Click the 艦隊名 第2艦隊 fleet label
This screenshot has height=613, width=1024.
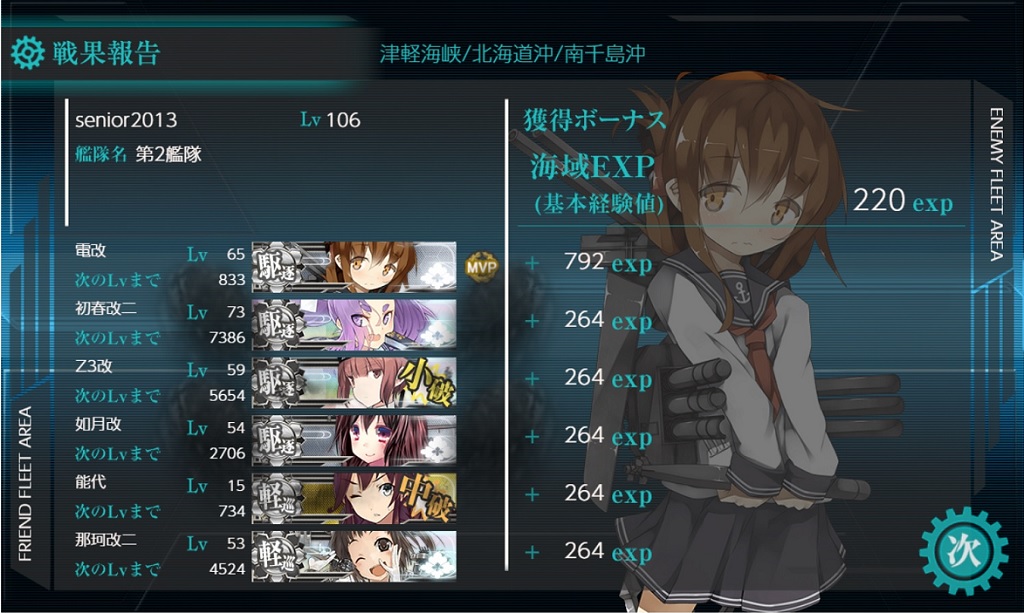coord(138,154)
